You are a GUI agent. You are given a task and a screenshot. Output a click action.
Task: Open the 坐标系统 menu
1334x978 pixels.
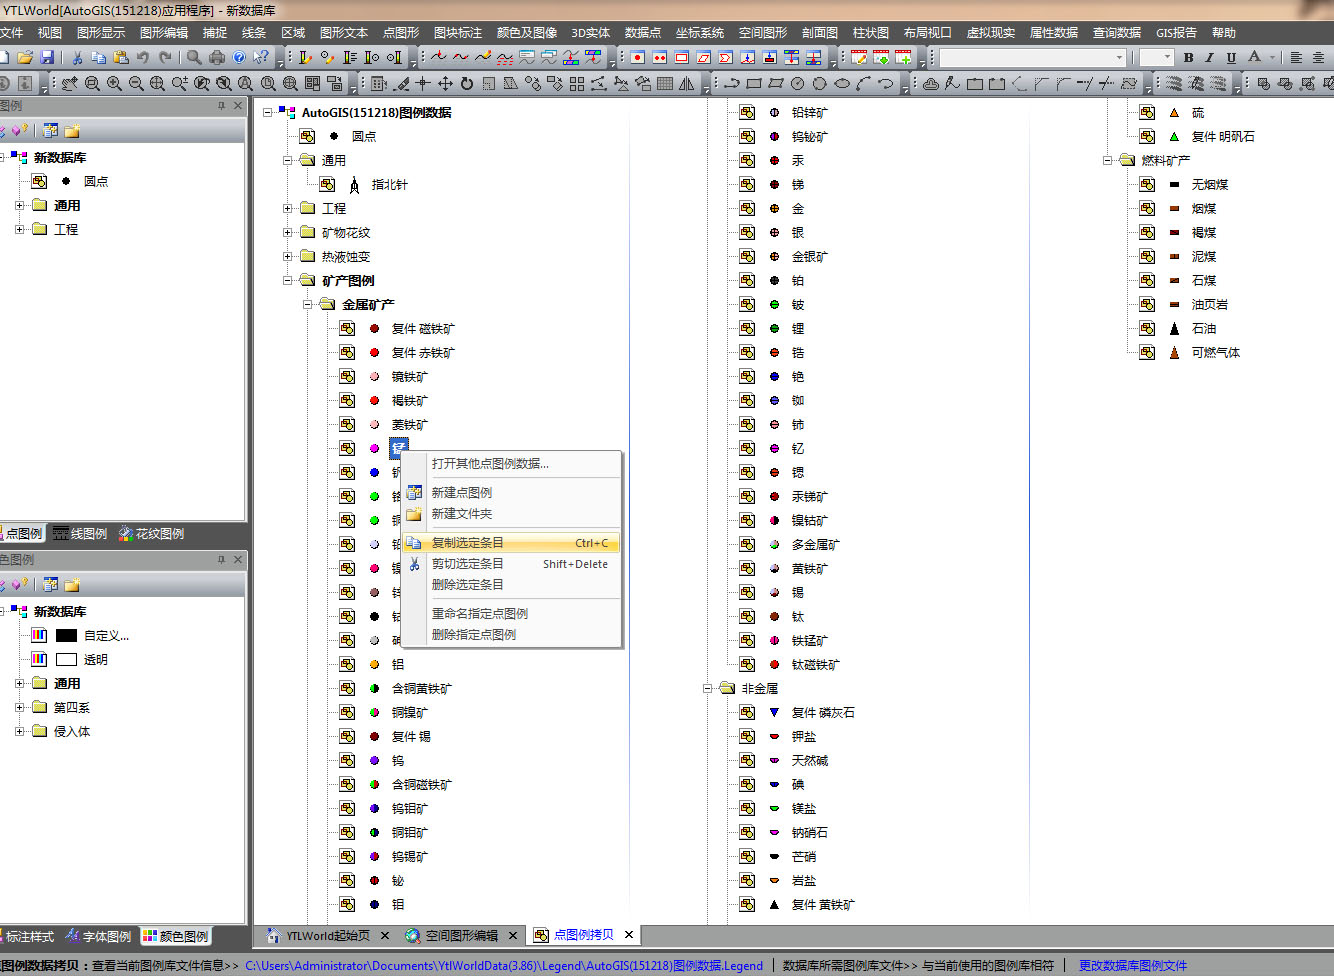point(700,33)
